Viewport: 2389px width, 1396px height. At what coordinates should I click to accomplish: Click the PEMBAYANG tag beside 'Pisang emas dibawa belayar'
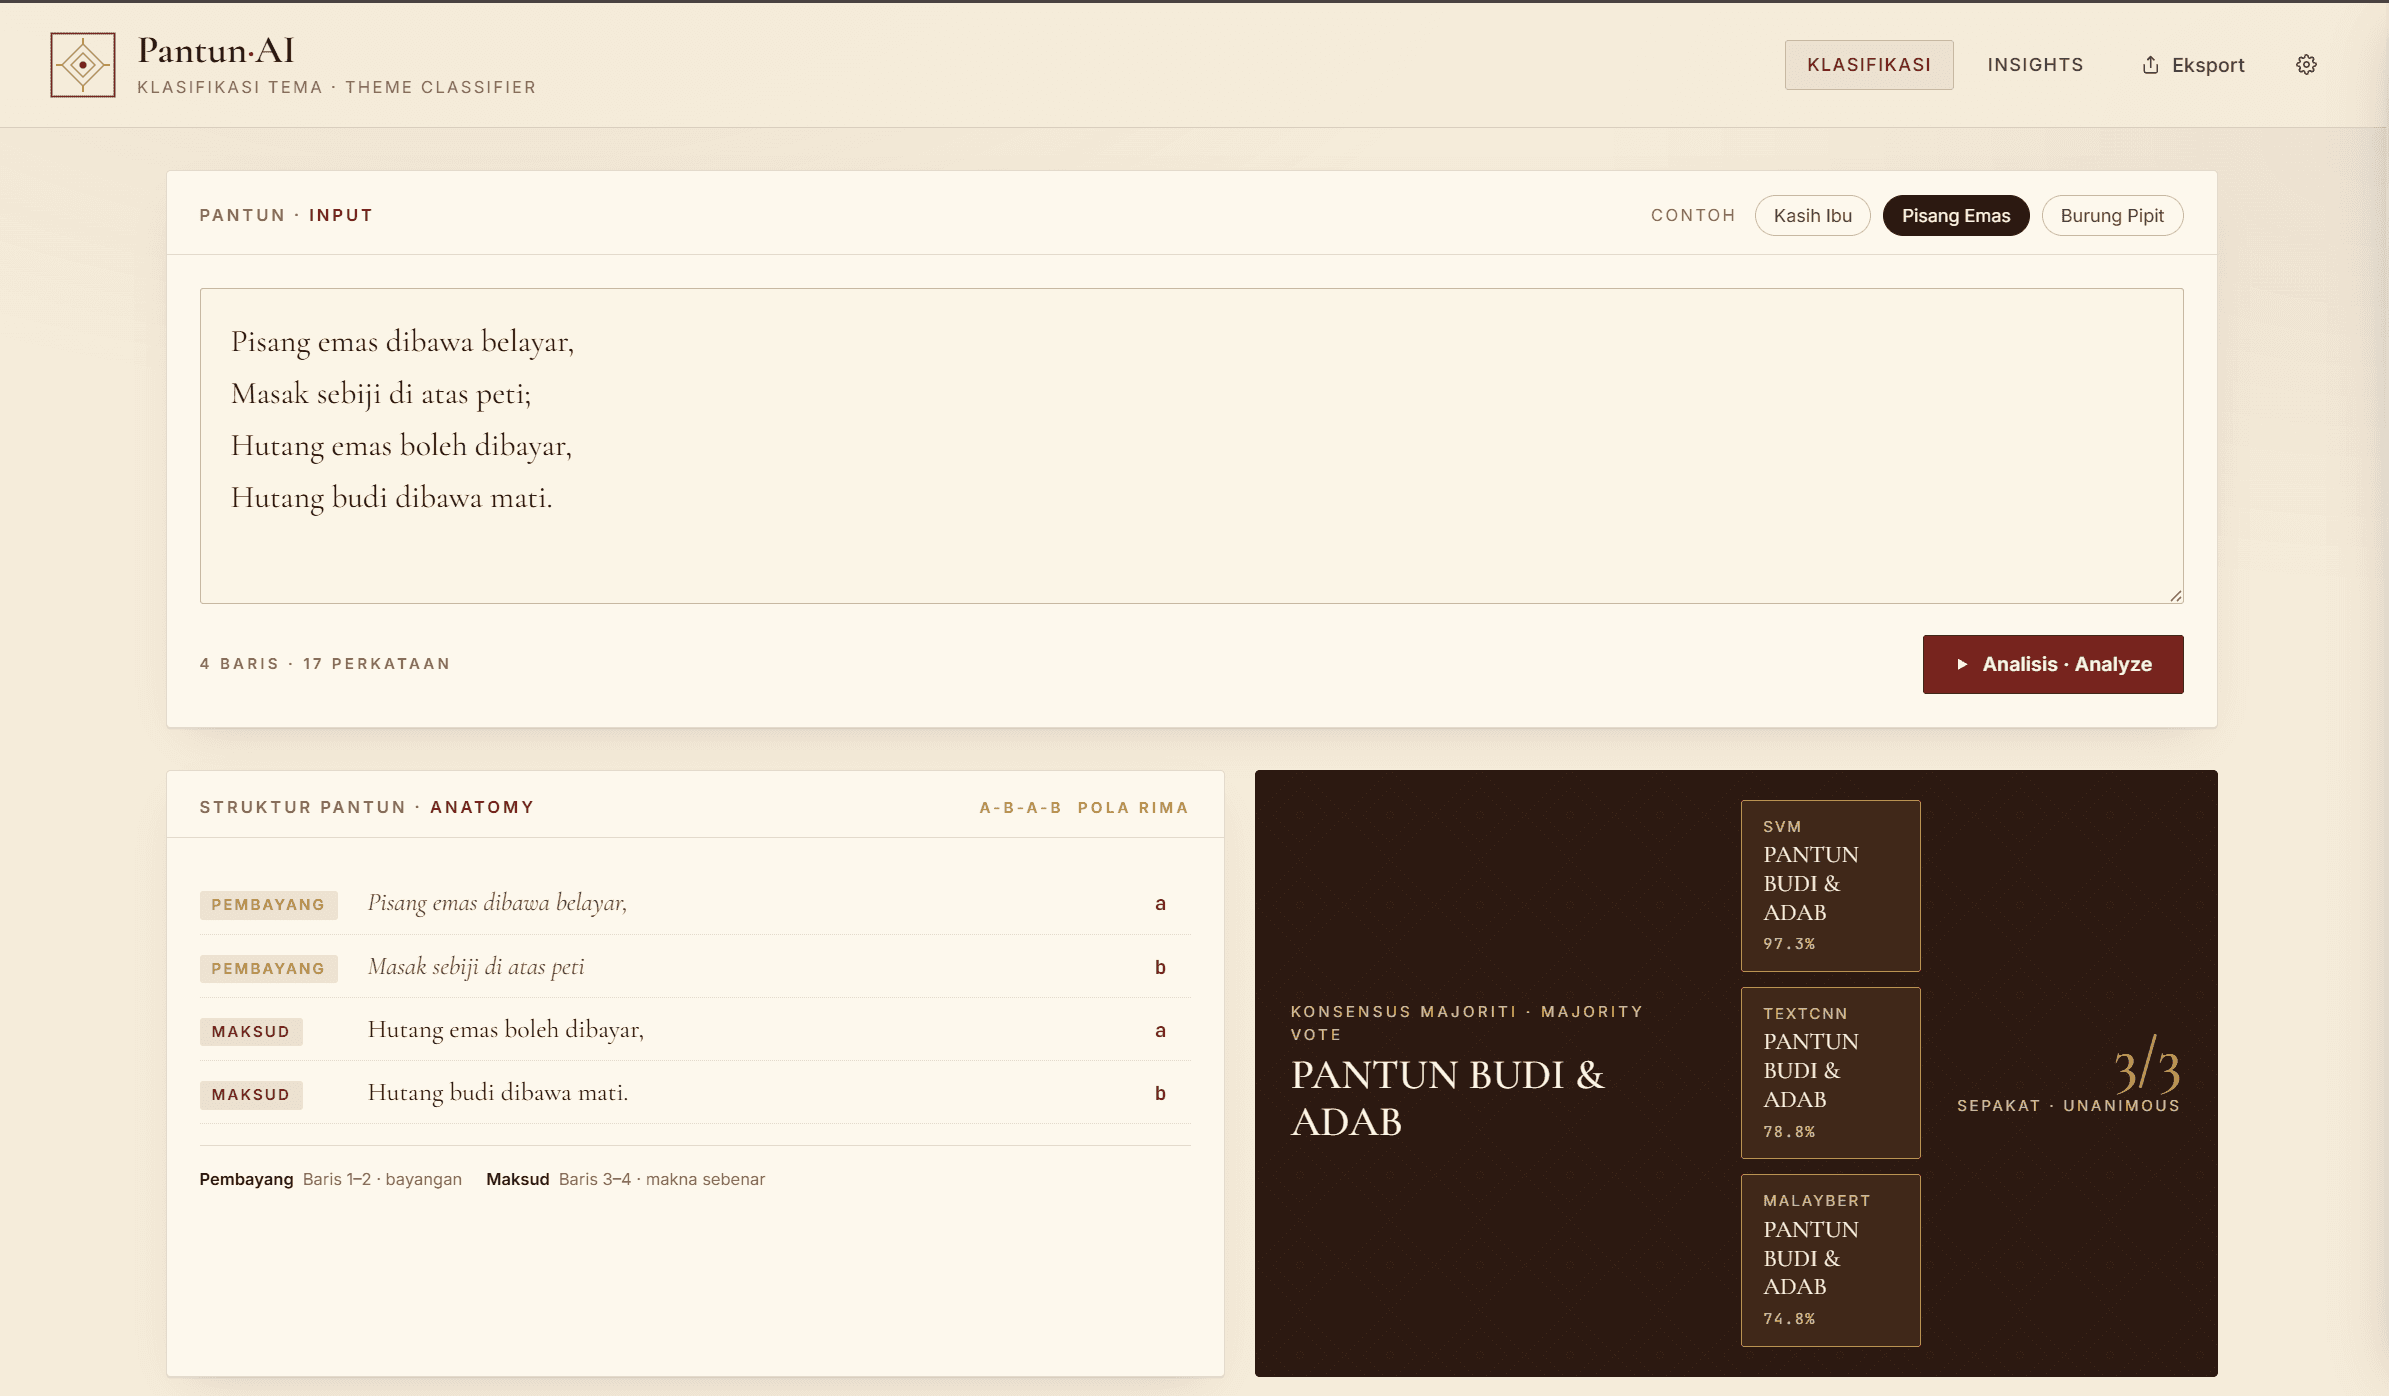coord(268,905)
